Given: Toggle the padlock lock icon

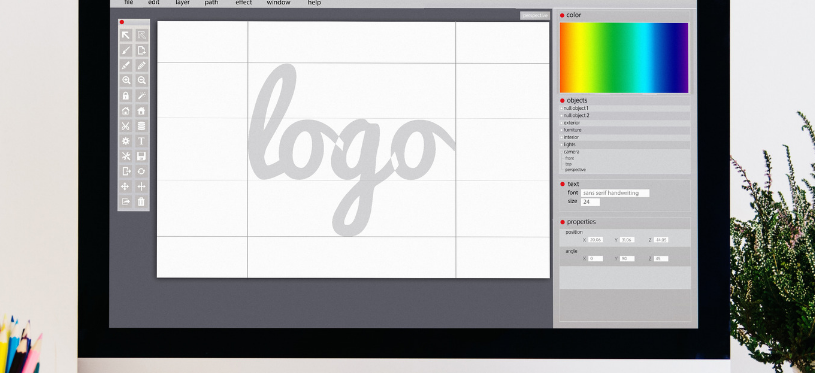Looking at the screenshot, I should [x=126, y=96].
